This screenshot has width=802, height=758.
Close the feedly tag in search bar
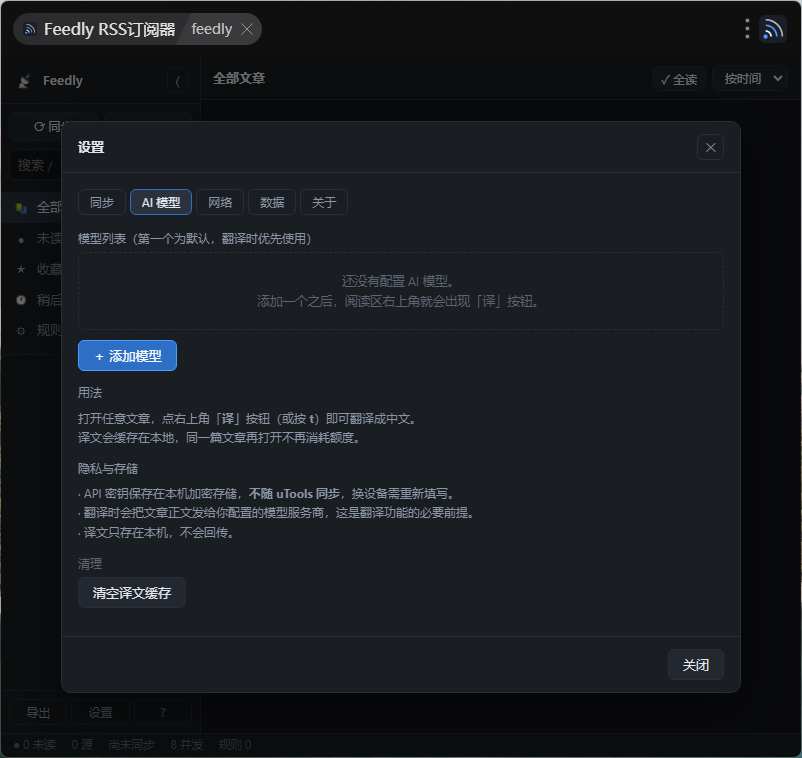pyautogui.click(x=247, y=29)
